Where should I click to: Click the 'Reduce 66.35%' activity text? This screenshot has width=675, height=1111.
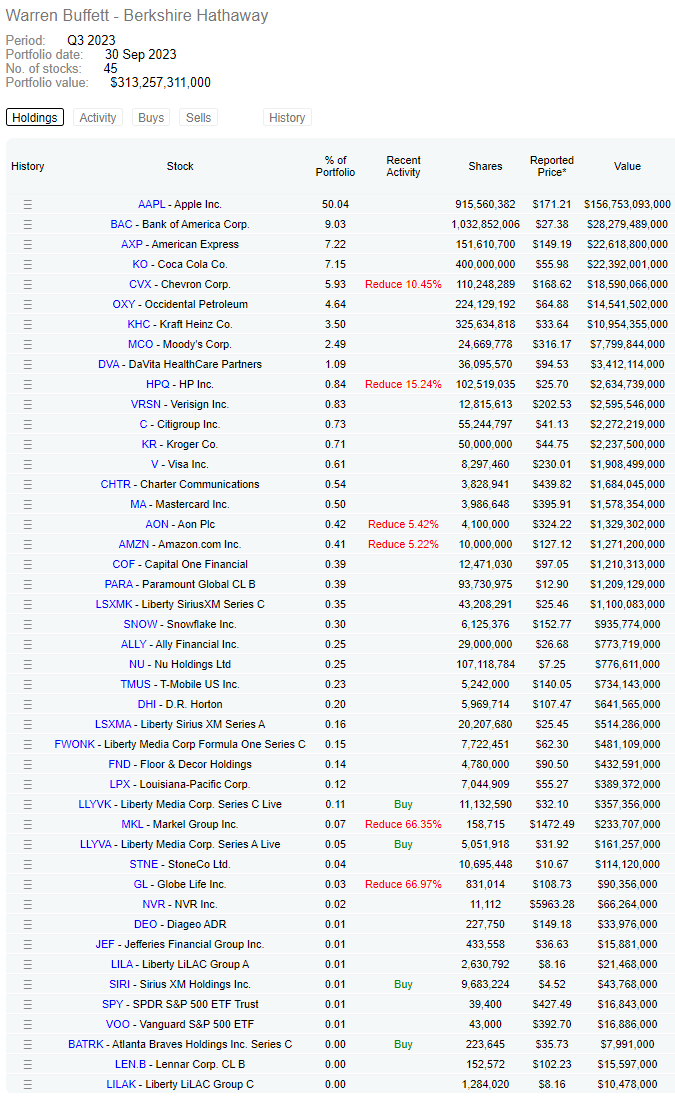pos(404,825)
